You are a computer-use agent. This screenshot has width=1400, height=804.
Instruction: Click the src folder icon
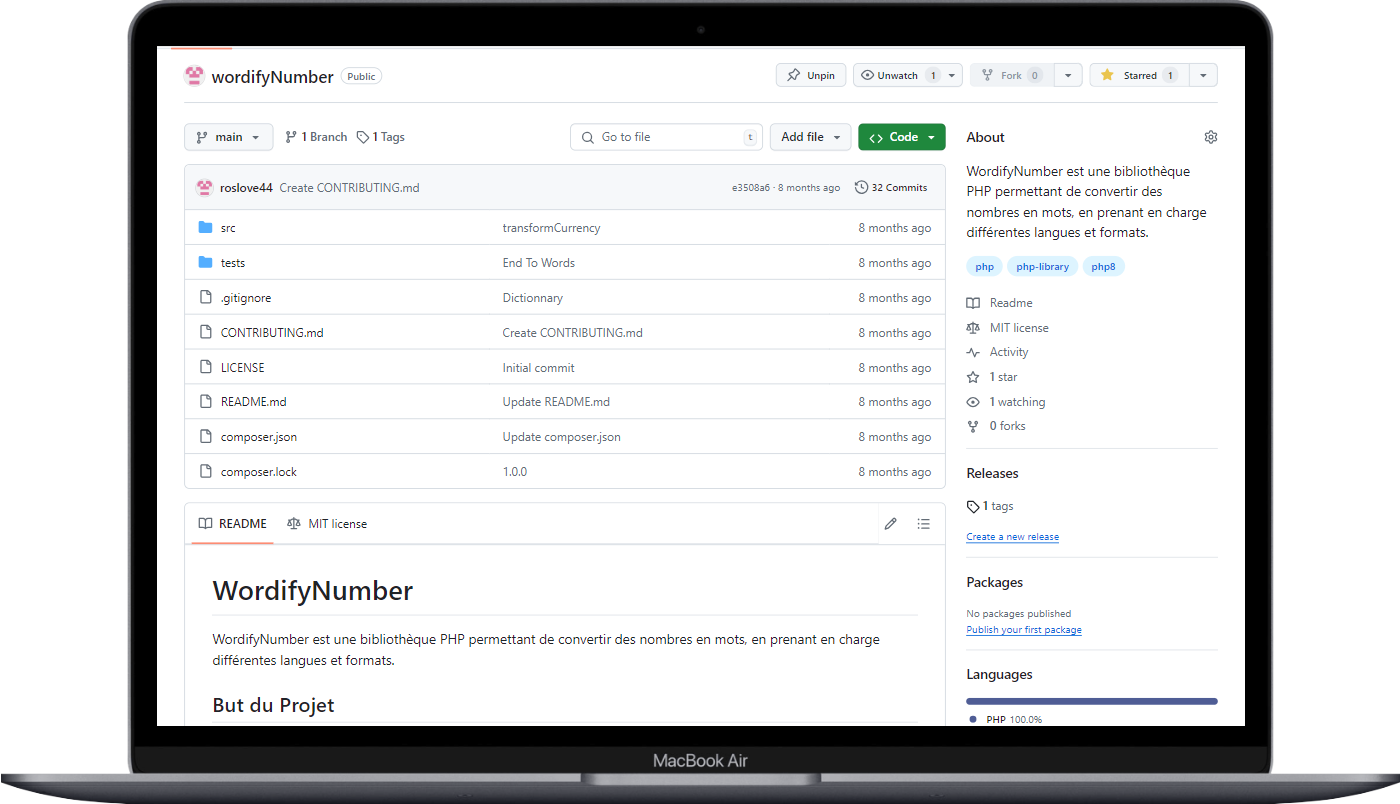(x=205, y=228)
